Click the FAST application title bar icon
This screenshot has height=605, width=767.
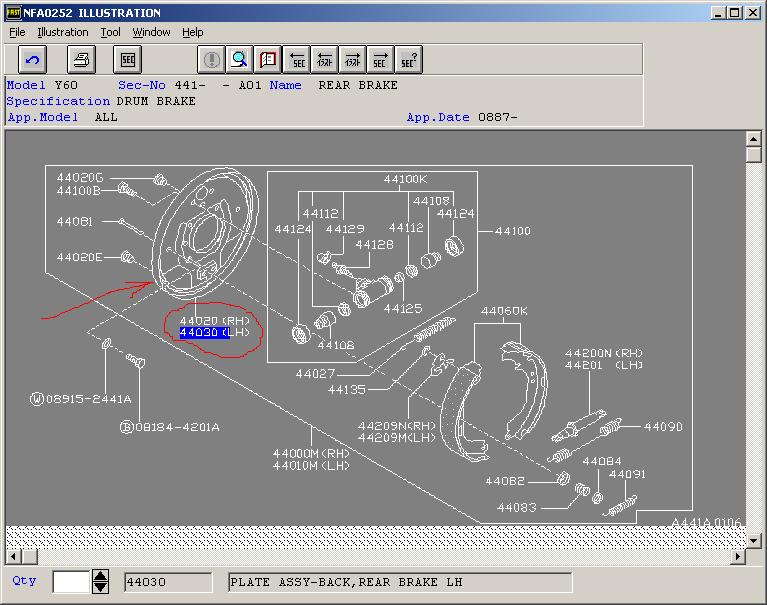click(13, 12)
